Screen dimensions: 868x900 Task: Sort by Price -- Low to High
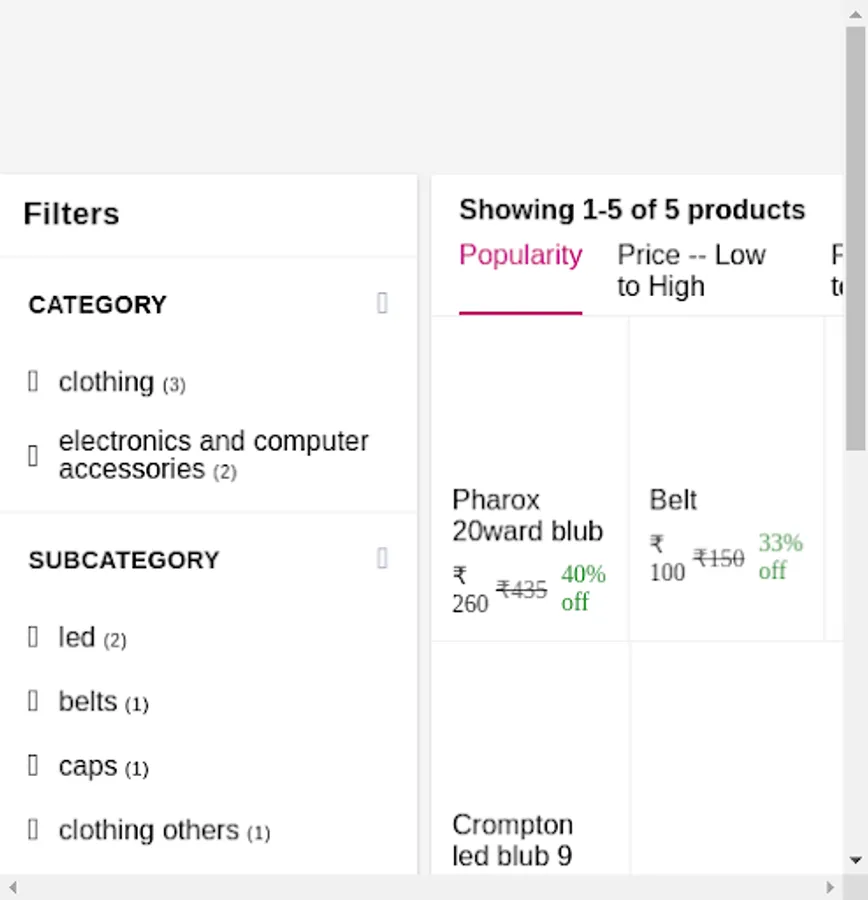691,271
